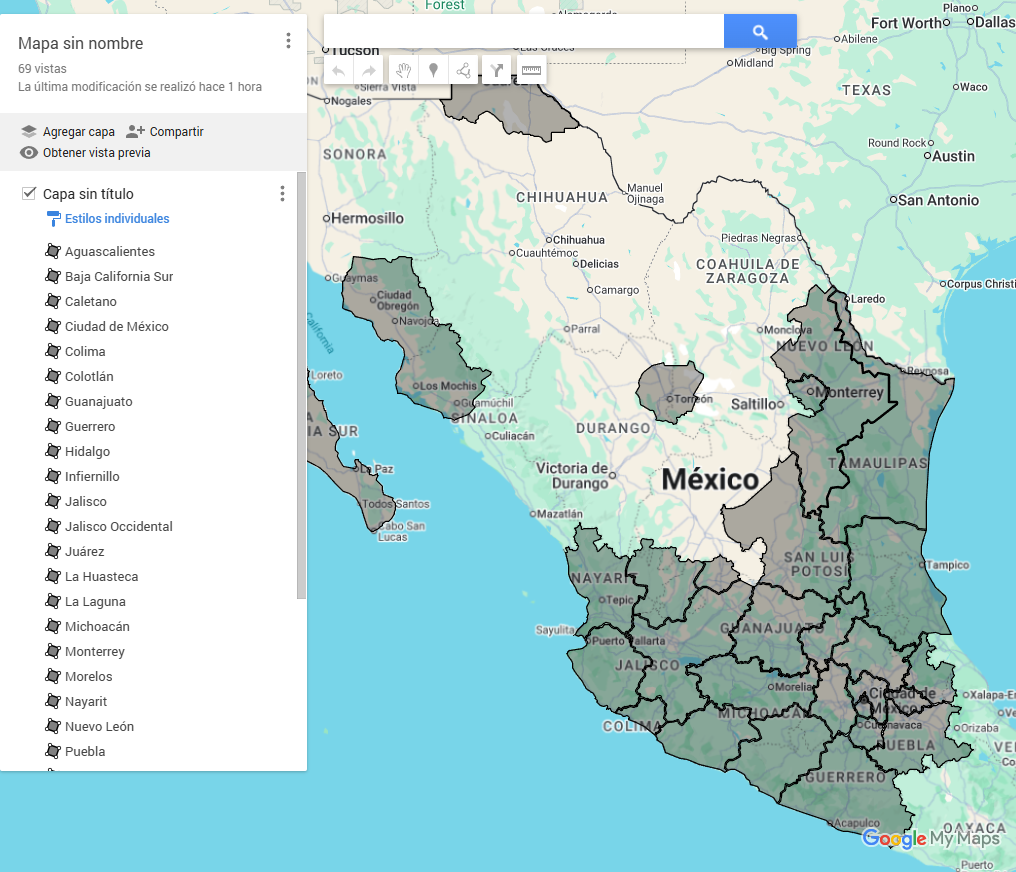Open layer options three-dot menu
Image resolution: width=1016 pixels, height=872 pixels.
pos(282,194)
